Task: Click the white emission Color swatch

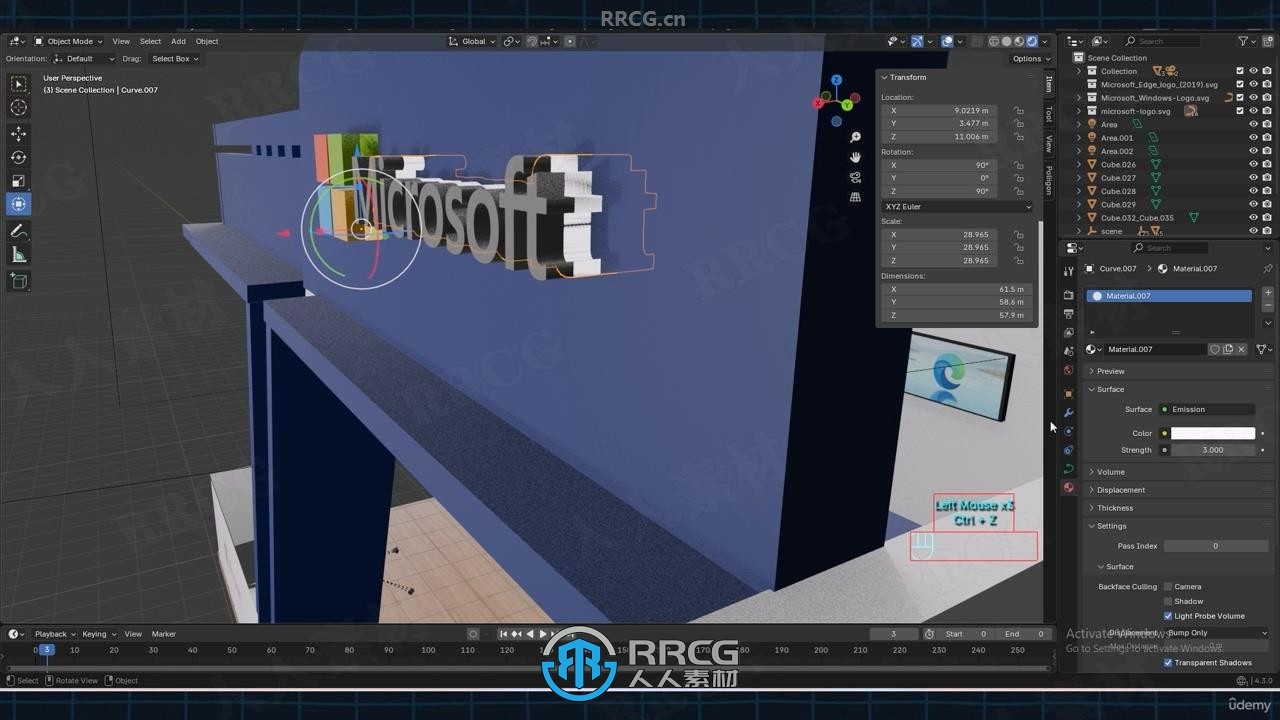Action: point(1213,433)
